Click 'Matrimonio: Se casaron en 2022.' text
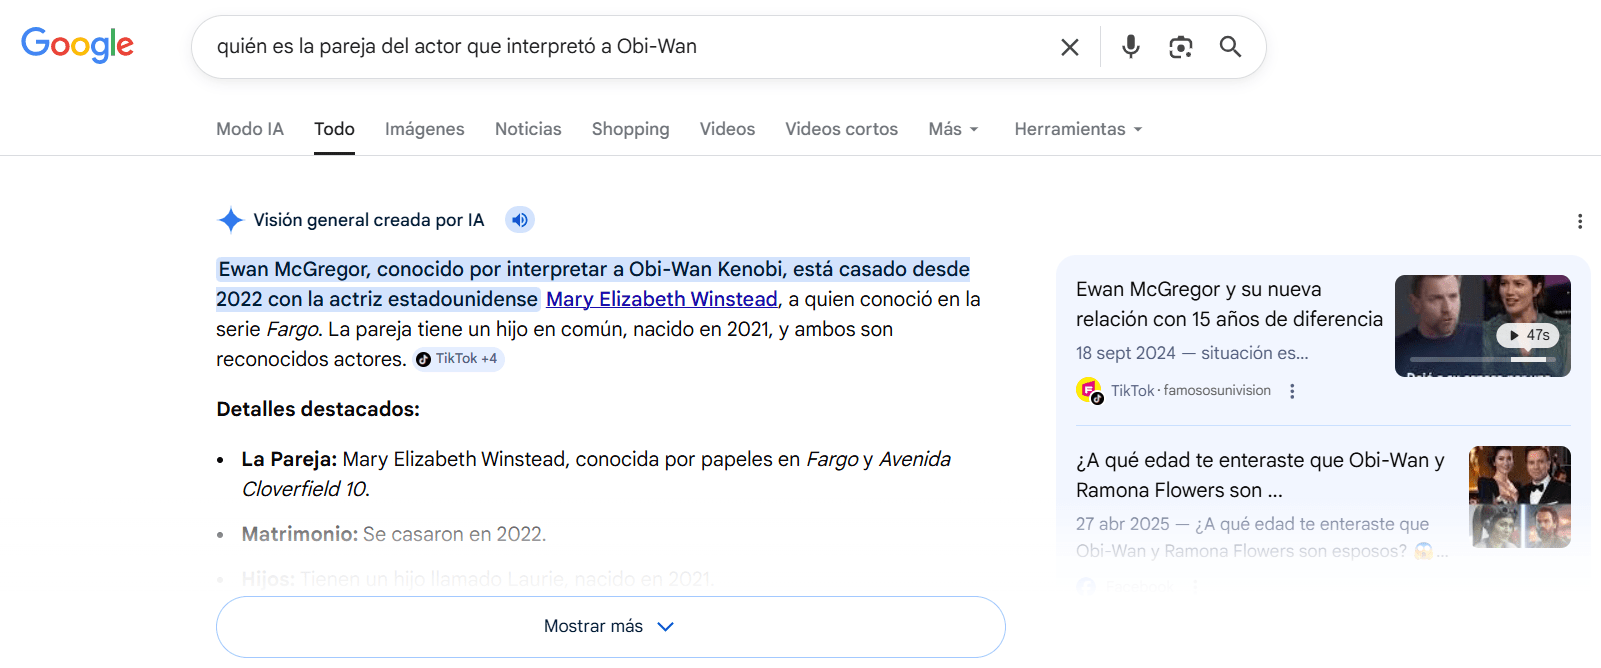Viewport: 1601px width, 668px height. coord(394,534)
